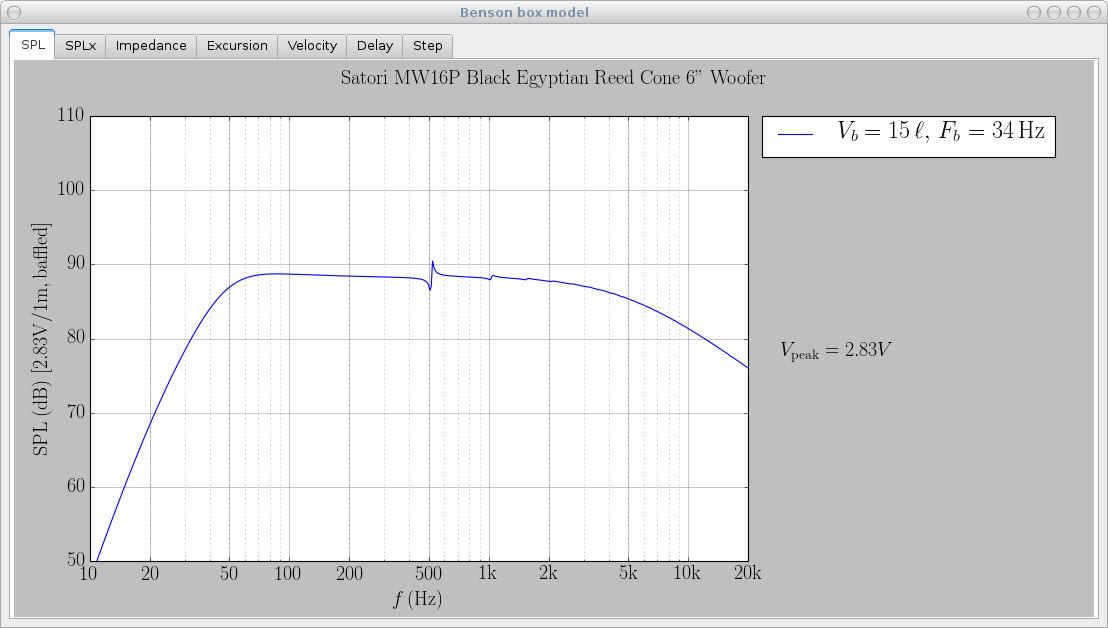Click the window menu button at title bar left

[x=13, y=12]
